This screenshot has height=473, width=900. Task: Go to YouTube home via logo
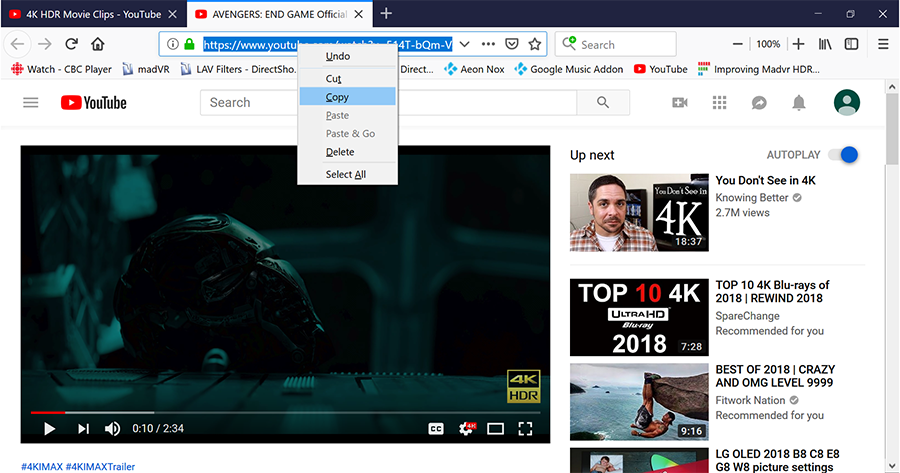pos(94,103)
